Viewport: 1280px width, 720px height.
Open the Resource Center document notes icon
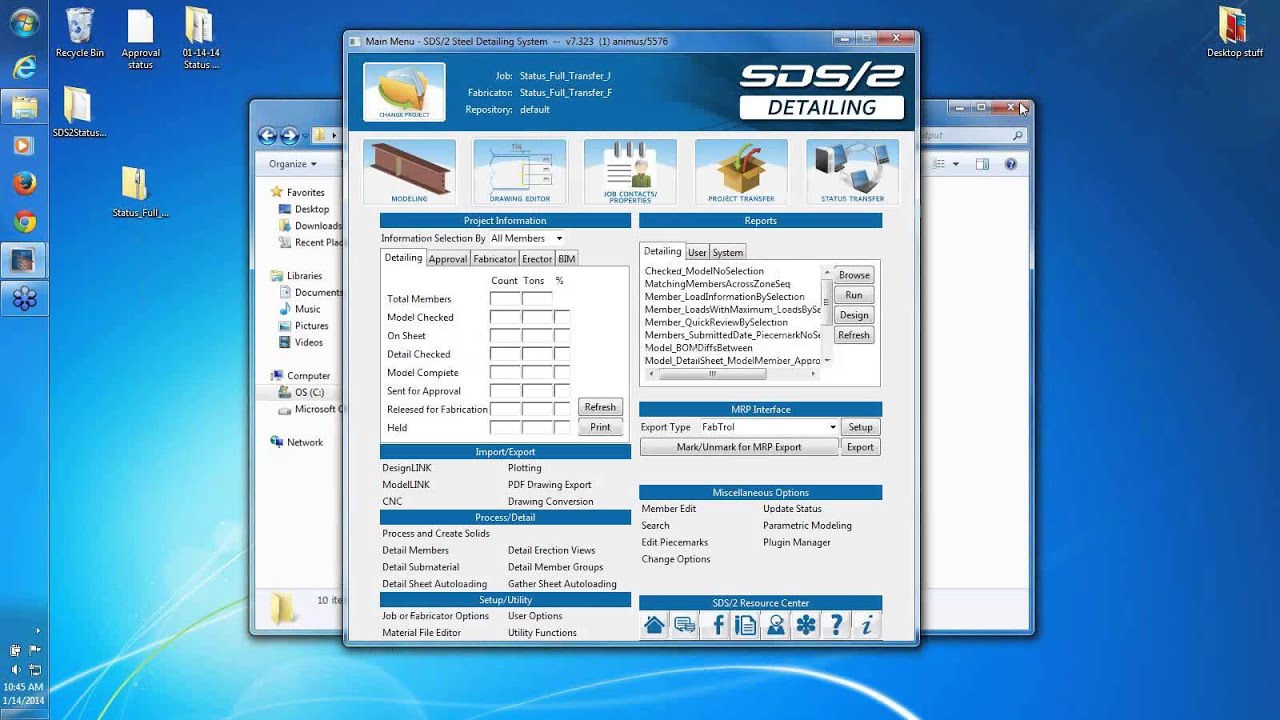(745, 625)
